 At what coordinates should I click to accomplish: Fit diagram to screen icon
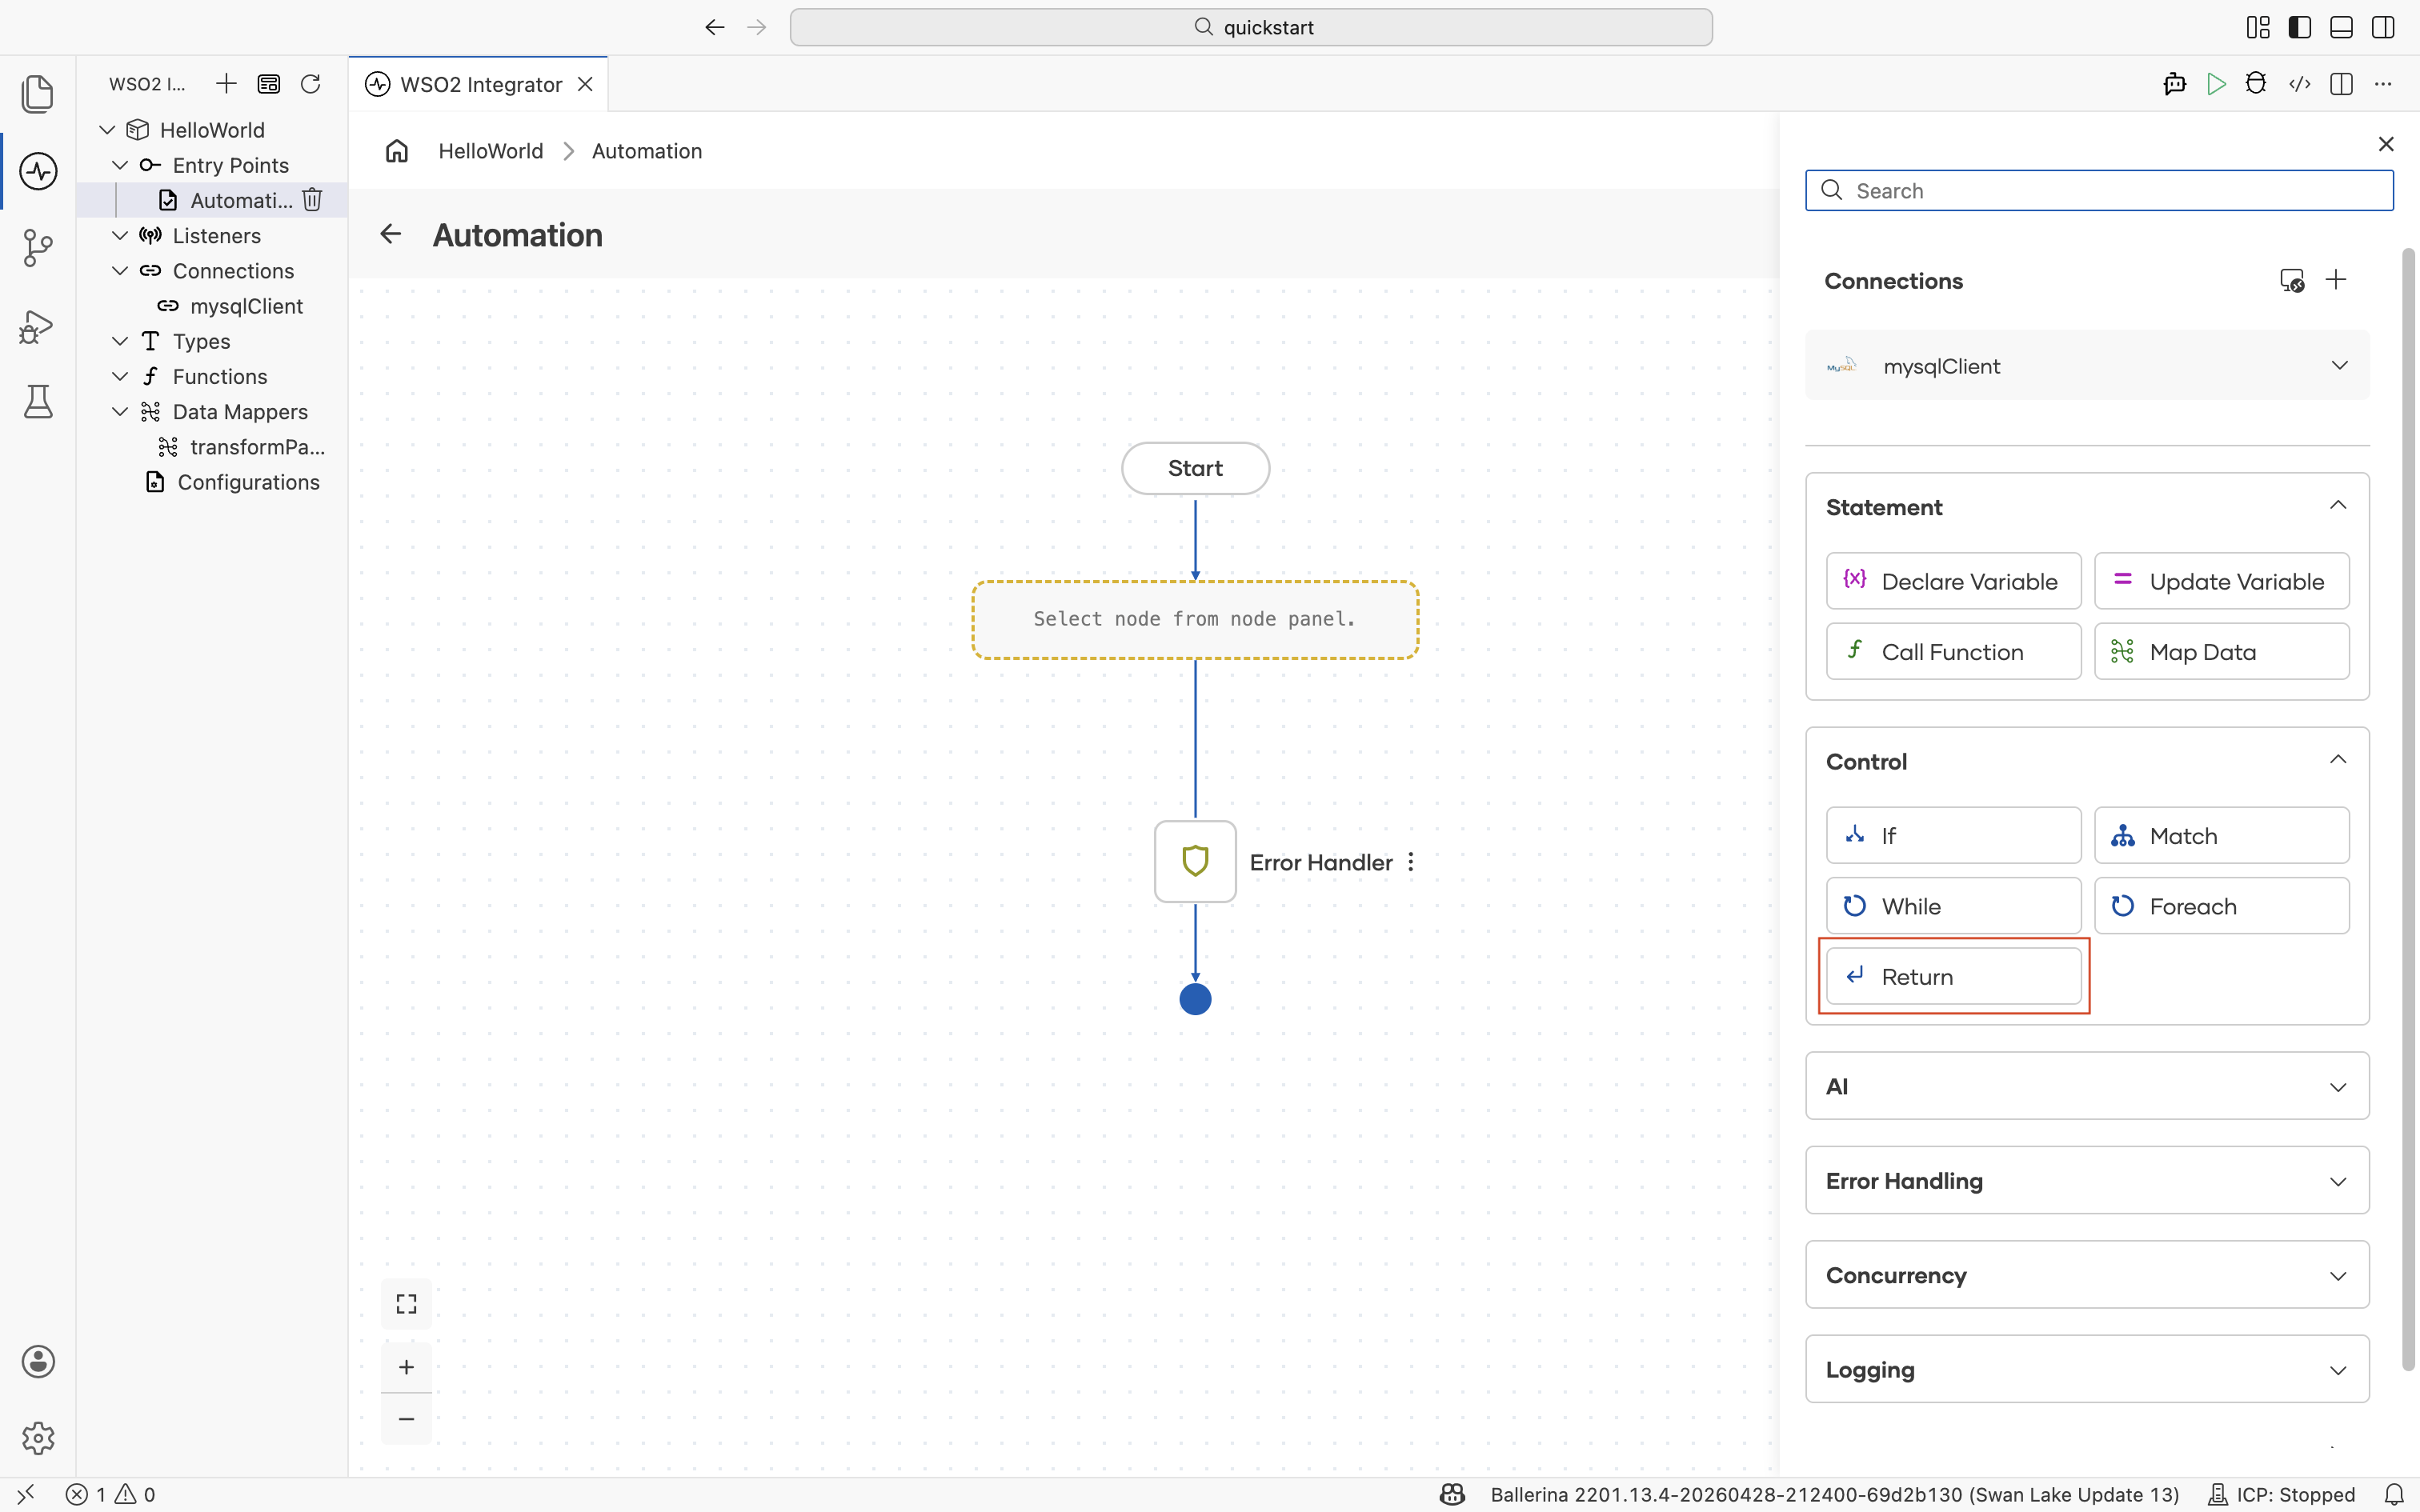(x=406, y=1304)
